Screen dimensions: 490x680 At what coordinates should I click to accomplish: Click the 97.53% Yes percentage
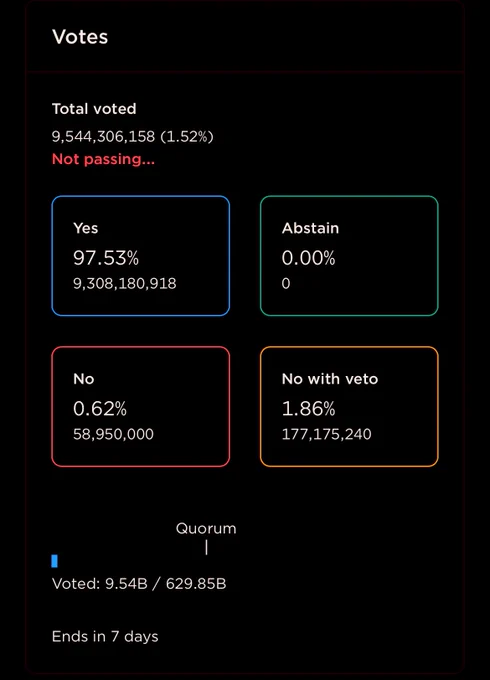click(x=106, y=258)
